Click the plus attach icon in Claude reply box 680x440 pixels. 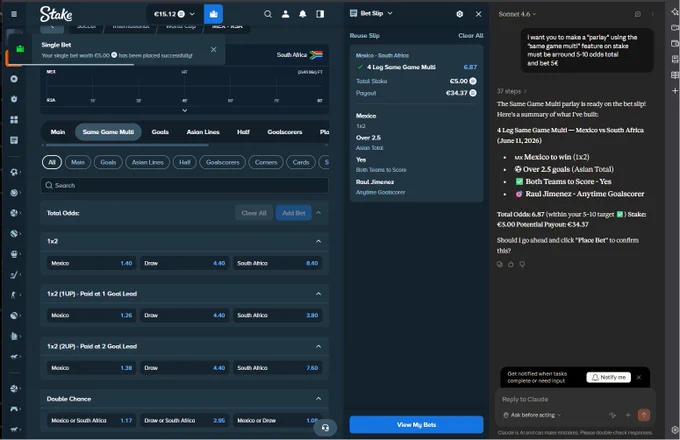click(628, 415)
